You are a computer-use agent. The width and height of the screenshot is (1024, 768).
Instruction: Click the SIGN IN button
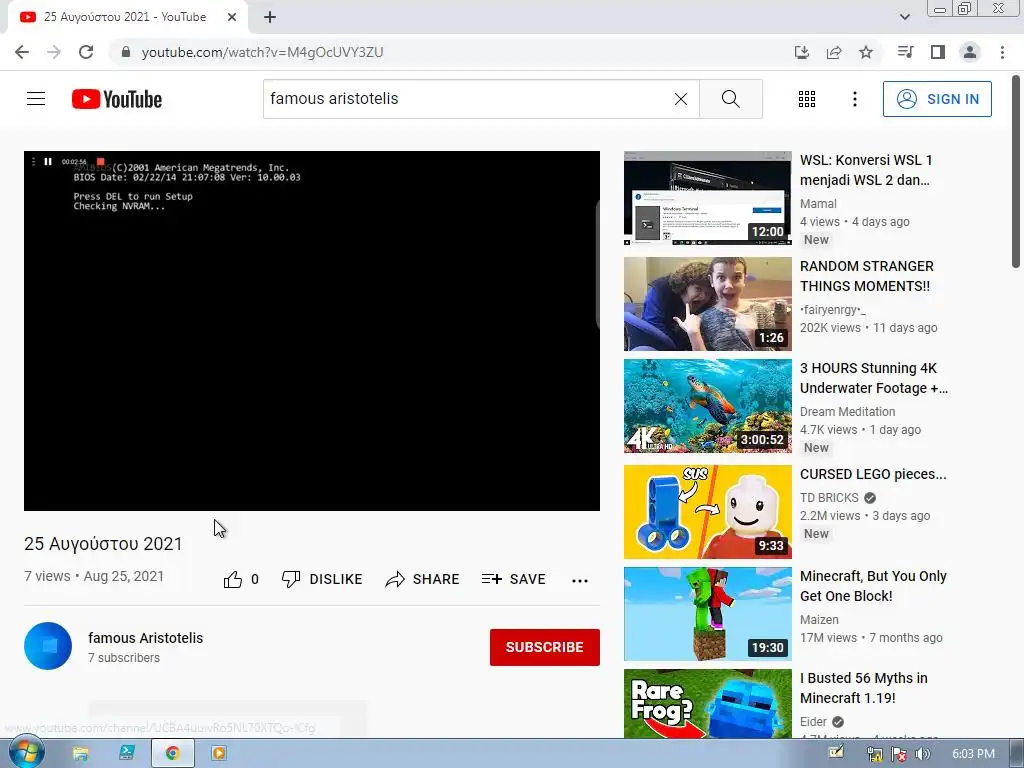(937, 99)
